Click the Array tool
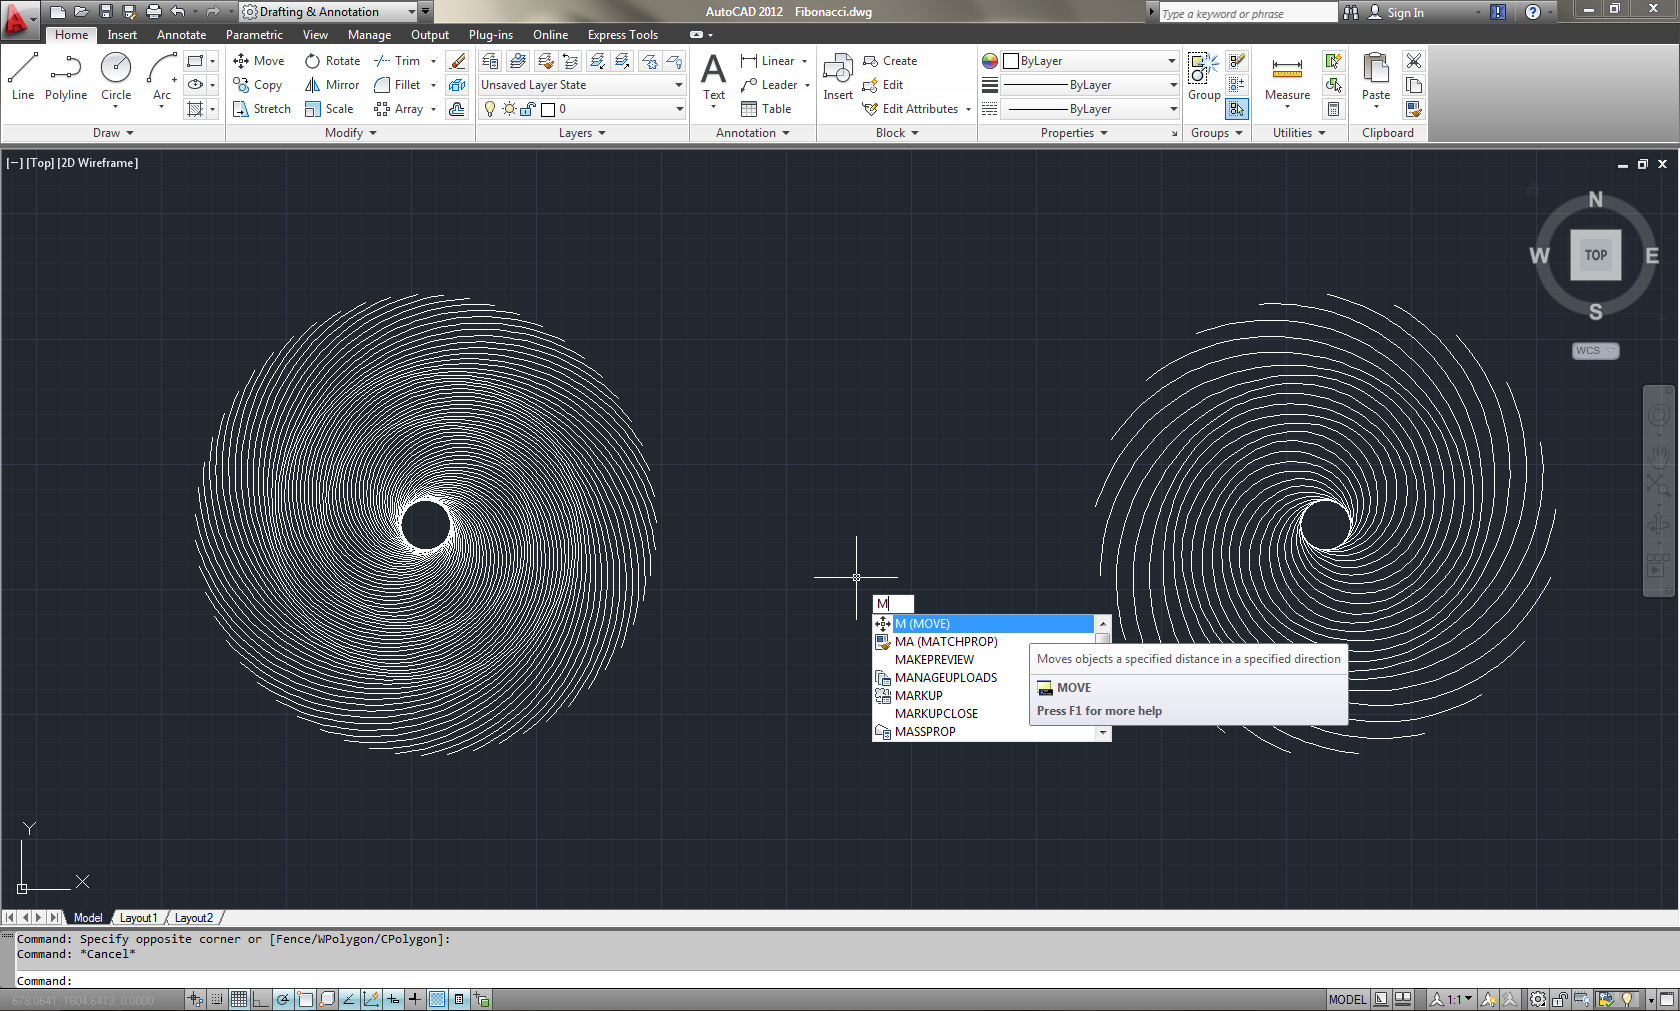 (x=399, y=109)
